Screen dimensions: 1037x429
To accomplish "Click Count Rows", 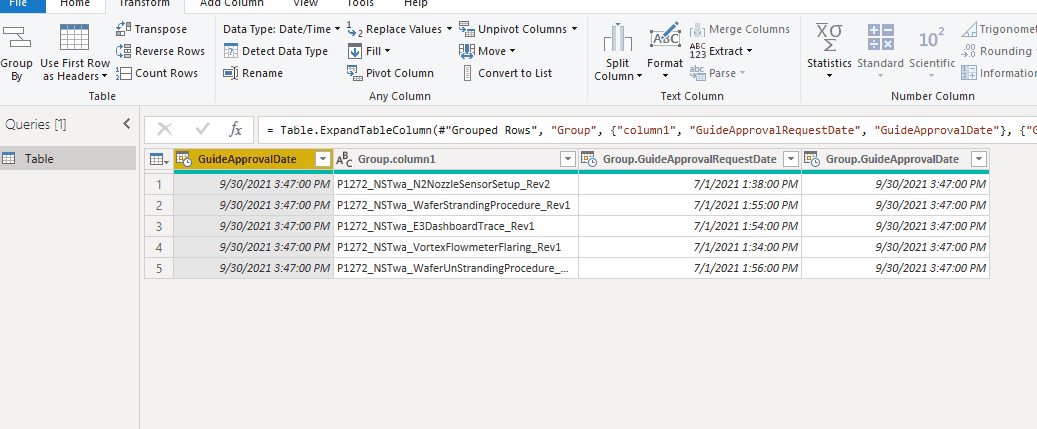I will (157, 73).
